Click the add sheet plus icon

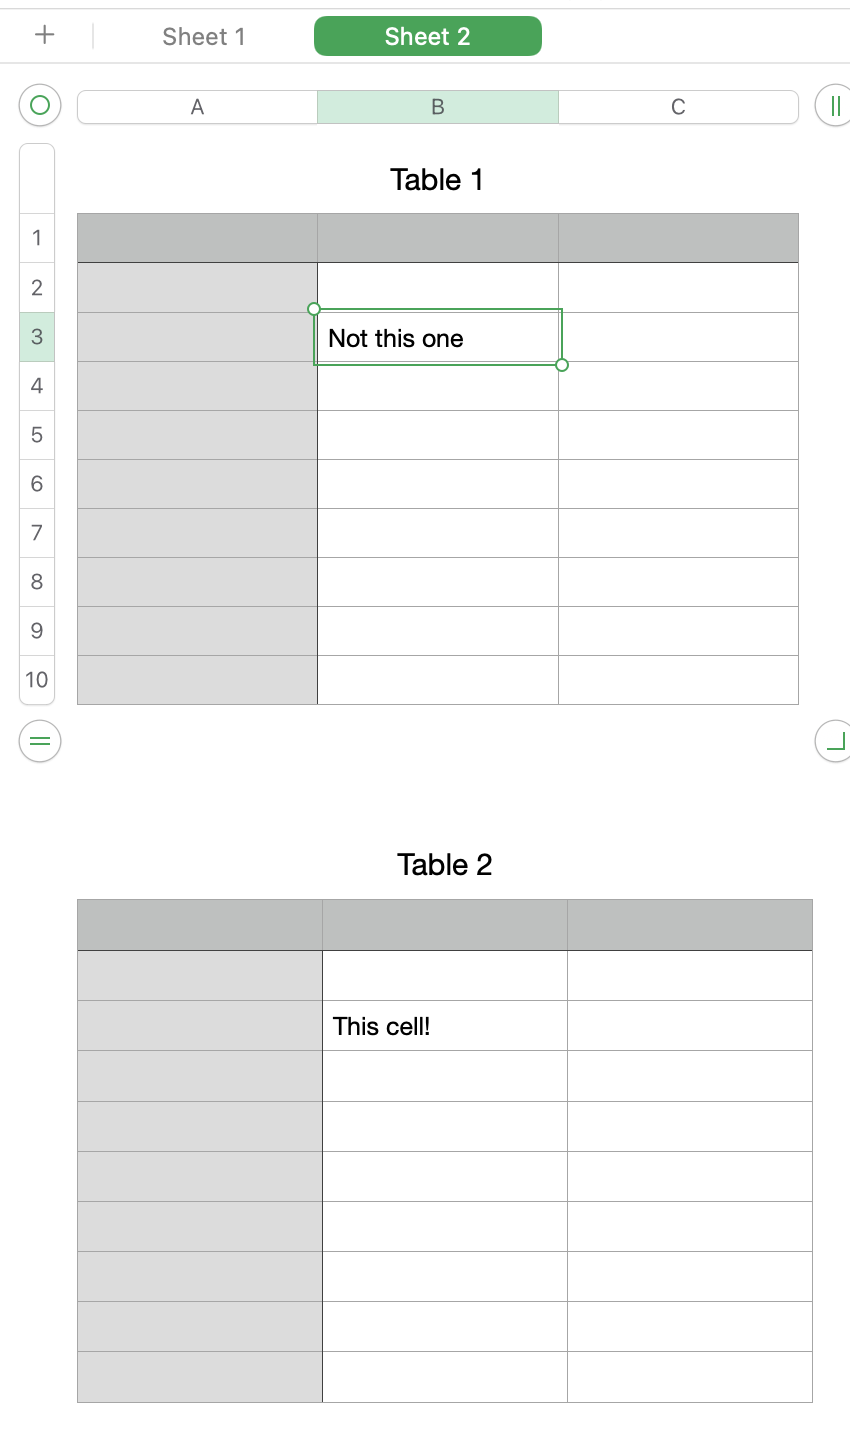click(x=45, y=35)
